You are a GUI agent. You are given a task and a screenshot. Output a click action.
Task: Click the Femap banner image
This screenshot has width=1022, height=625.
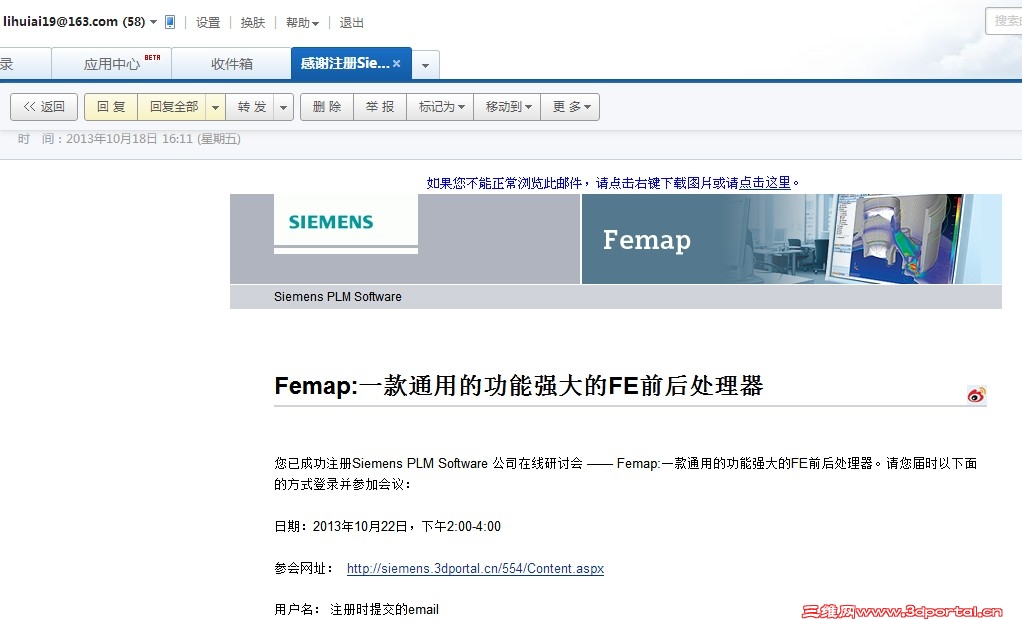tap(791, 239)
